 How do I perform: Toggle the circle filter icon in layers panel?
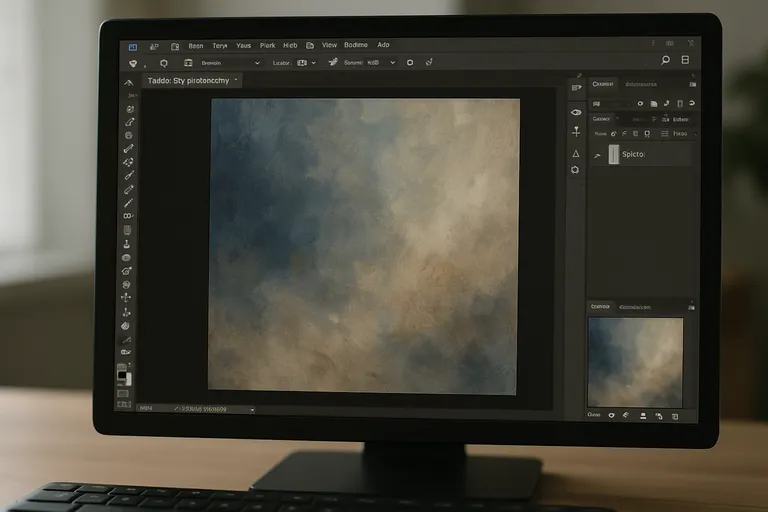click(x=639, y=103)
